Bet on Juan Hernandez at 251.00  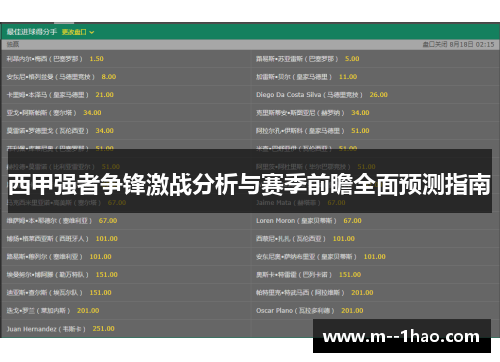(x=104, y=329)
